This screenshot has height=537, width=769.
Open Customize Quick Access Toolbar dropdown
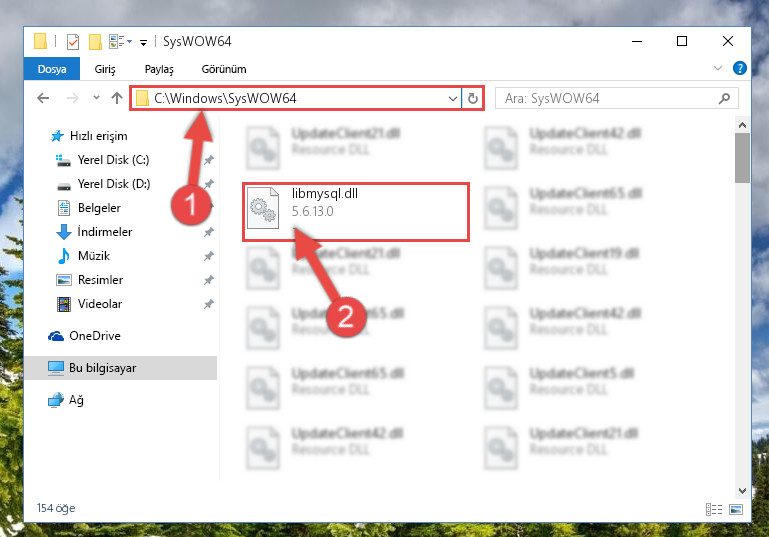[x=143, y=43]
